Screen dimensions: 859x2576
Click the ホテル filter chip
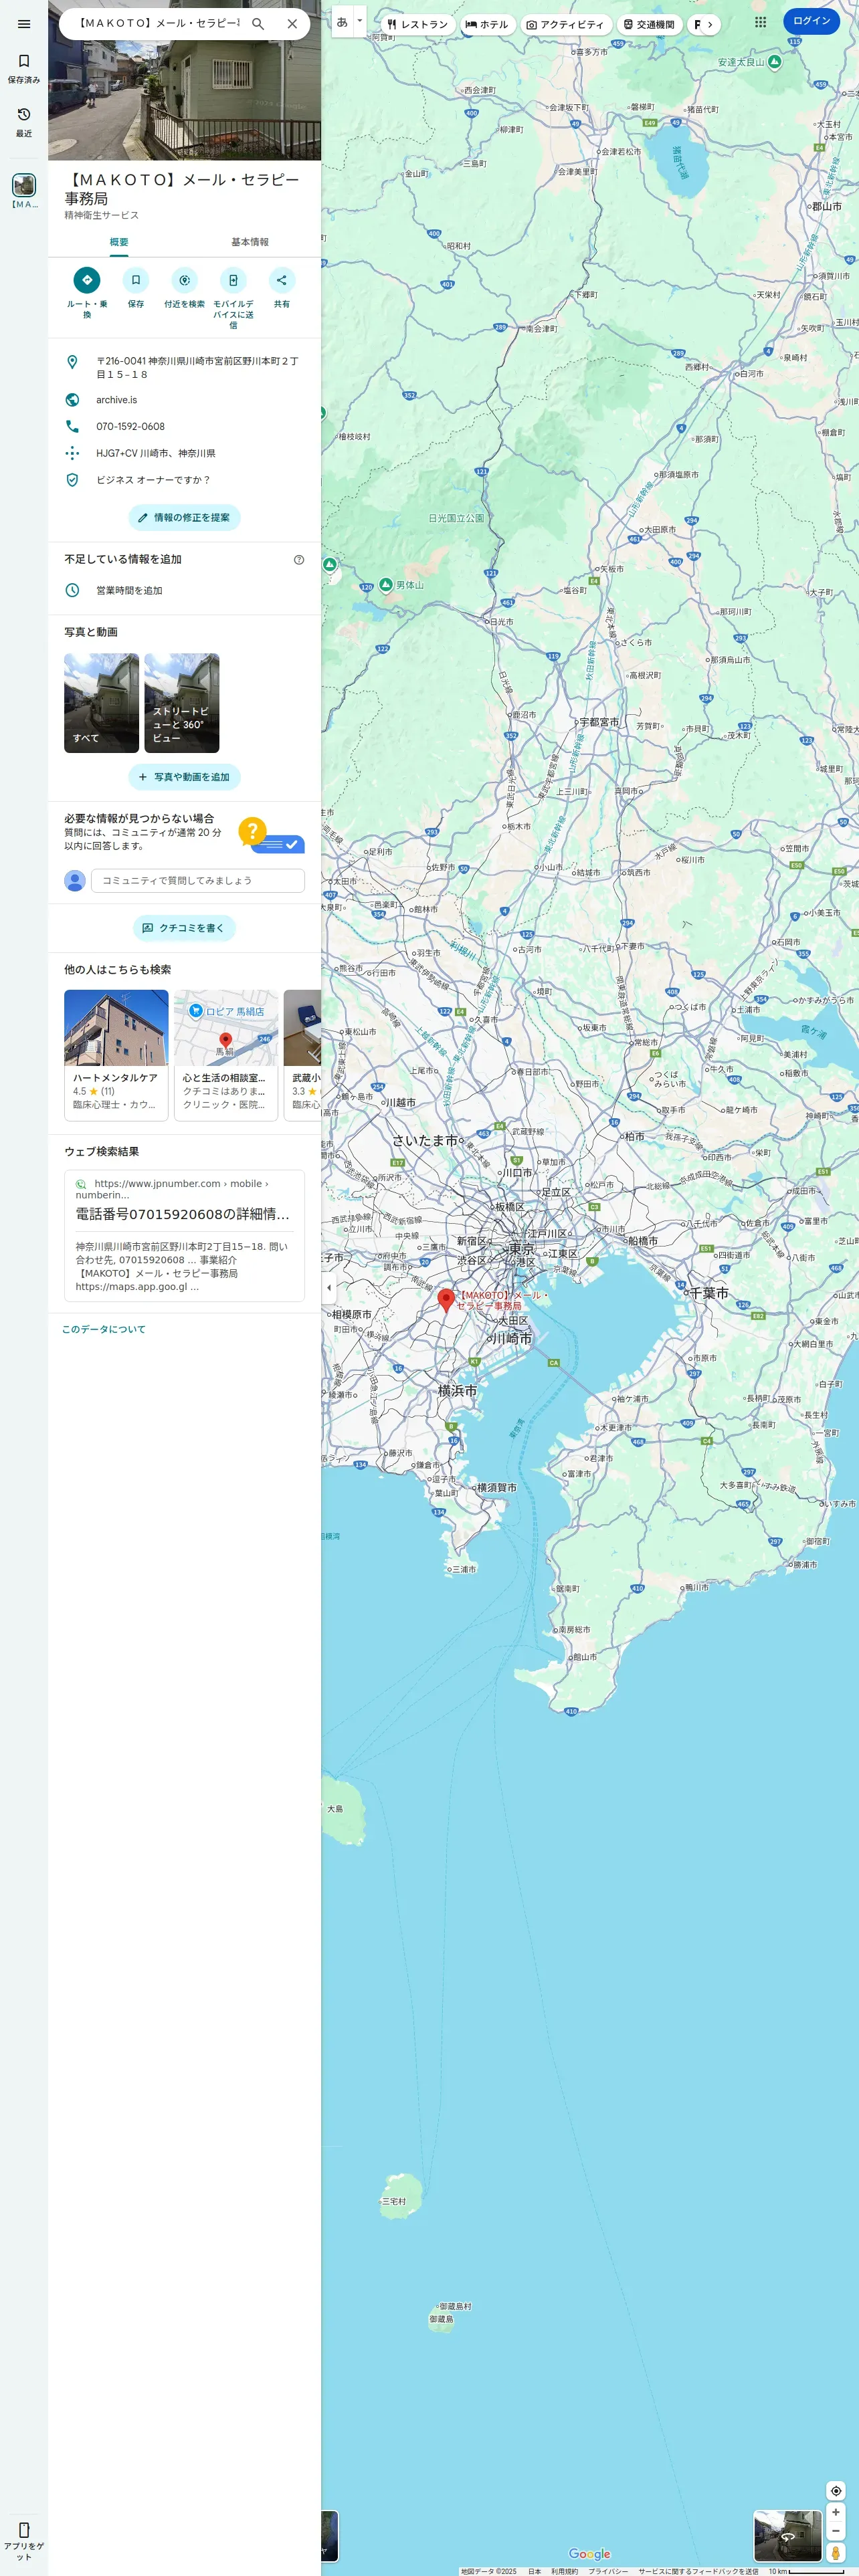[487, 24]
